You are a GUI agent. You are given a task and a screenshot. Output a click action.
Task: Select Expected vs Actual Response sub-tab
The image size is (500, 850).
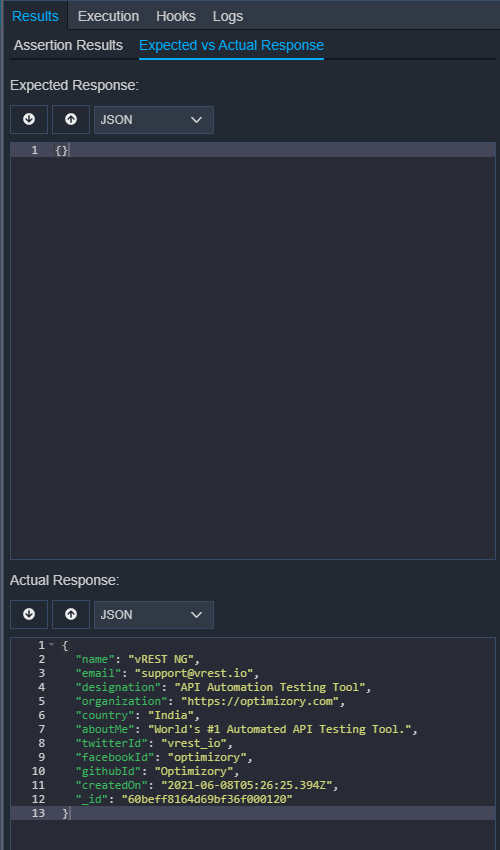(232, 46)
